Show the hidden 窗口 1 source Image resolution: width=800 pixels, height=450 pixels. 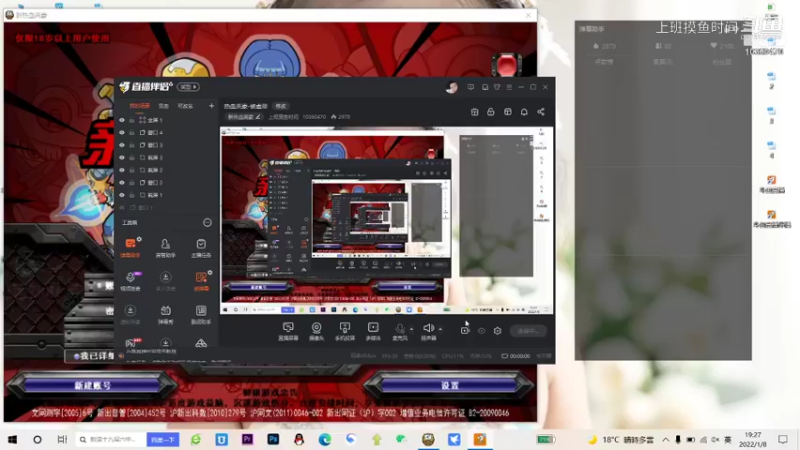(122, 208)
